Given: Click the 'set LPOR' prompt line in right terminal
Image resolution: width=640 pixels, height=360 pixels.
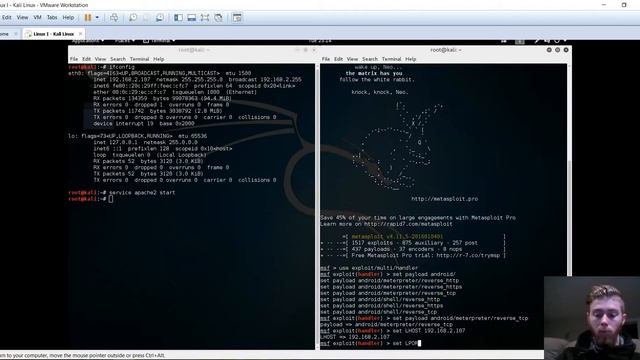Looking at the screenshot, I should click(x=371, y=344).
